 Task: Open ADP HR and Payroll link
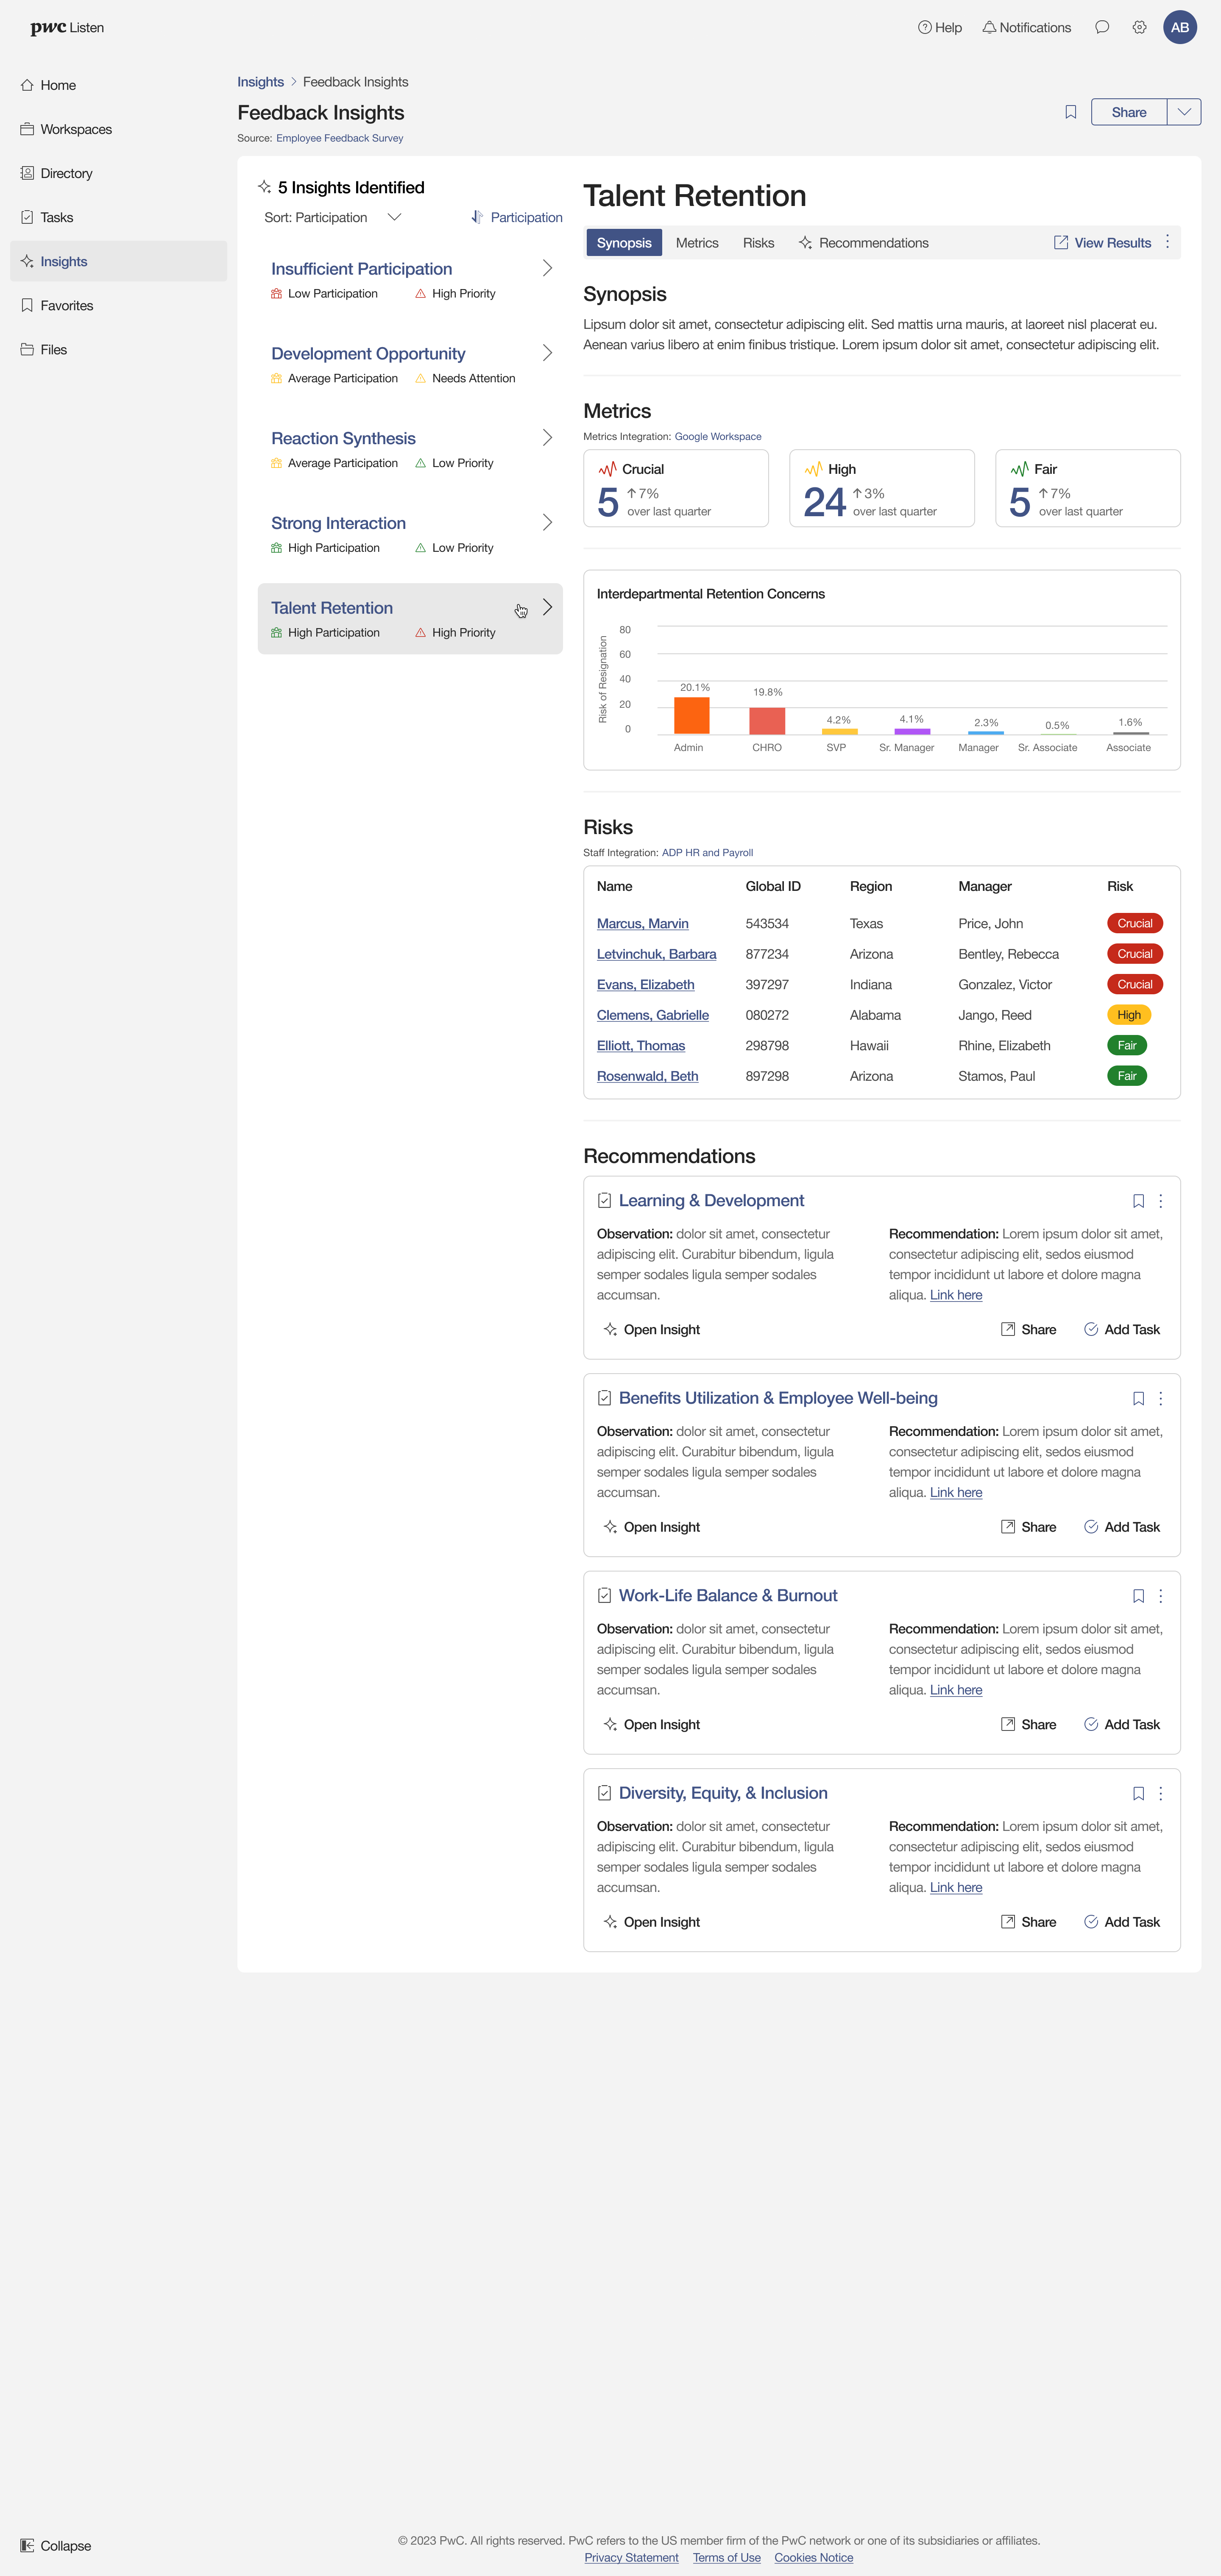click(707, 853)
